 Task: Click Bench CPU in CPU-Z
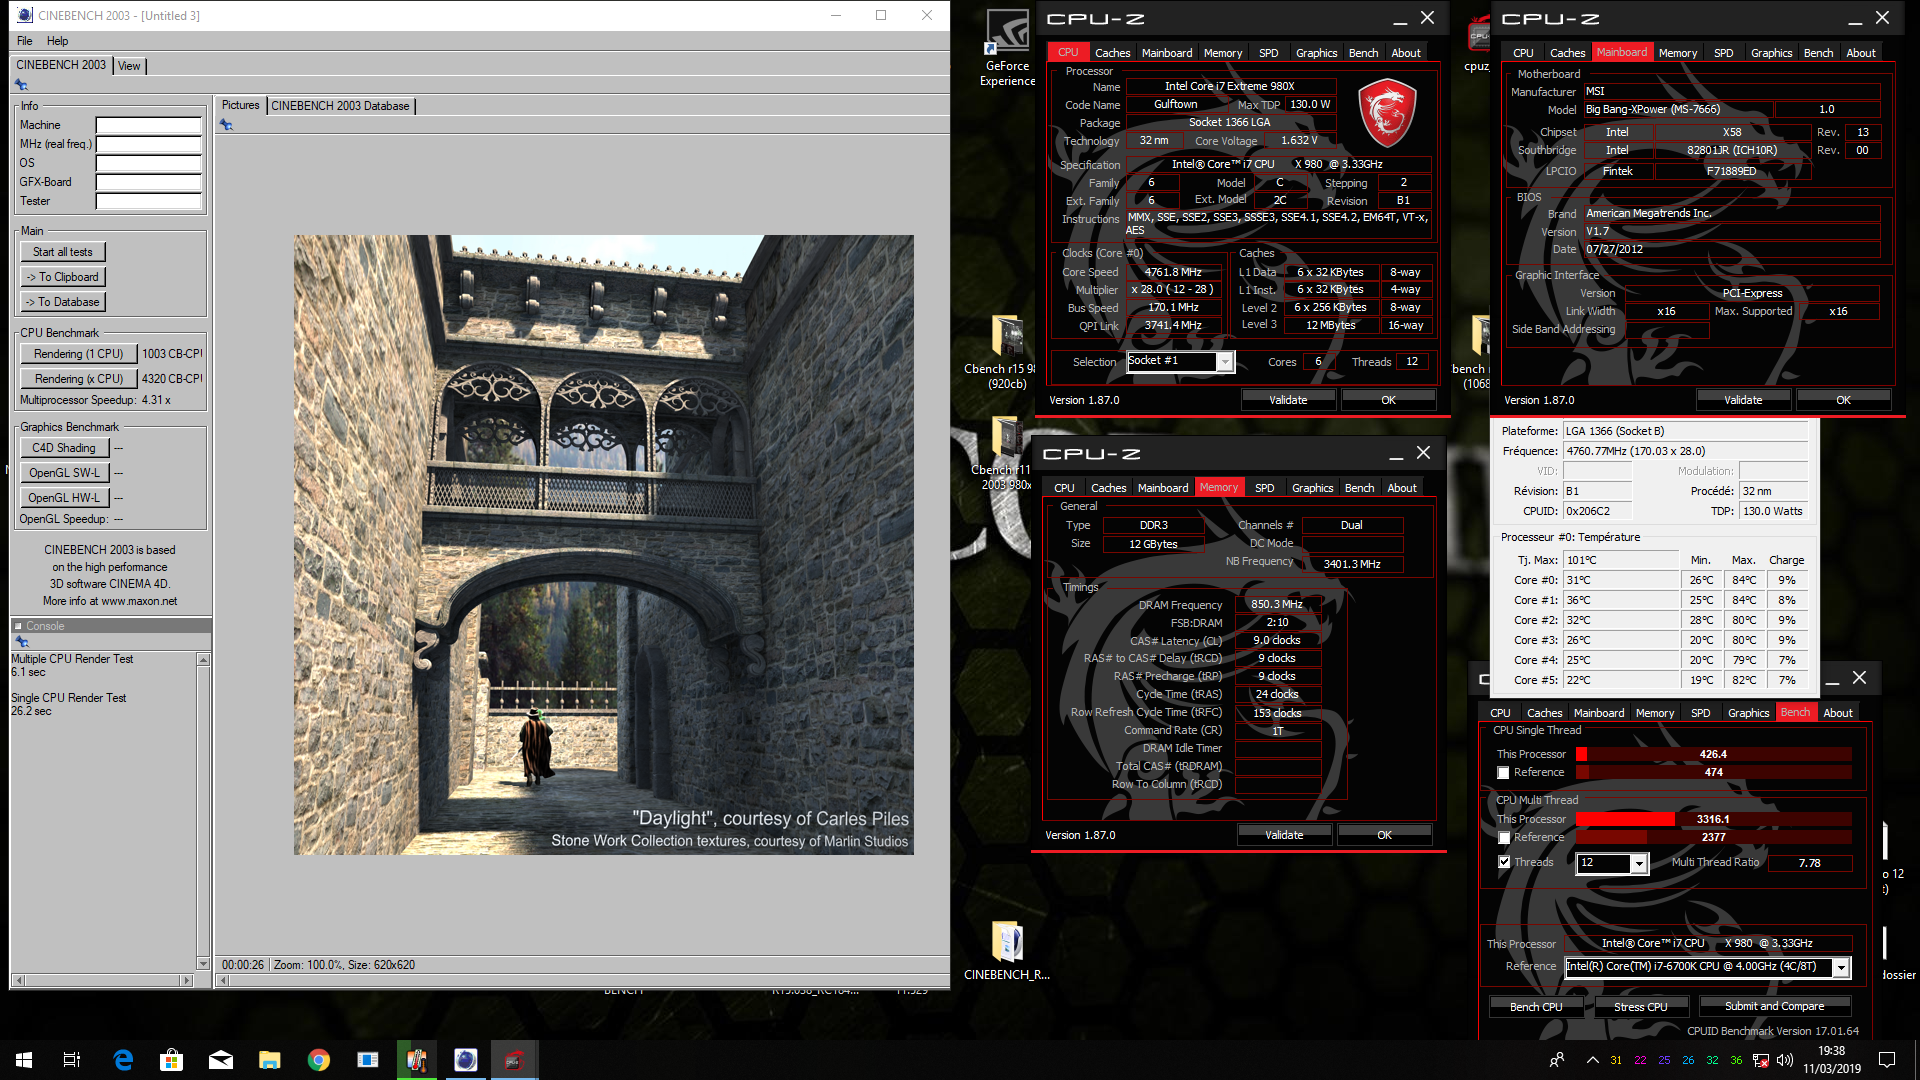pyautogui.click(x=1536, y=1007)
